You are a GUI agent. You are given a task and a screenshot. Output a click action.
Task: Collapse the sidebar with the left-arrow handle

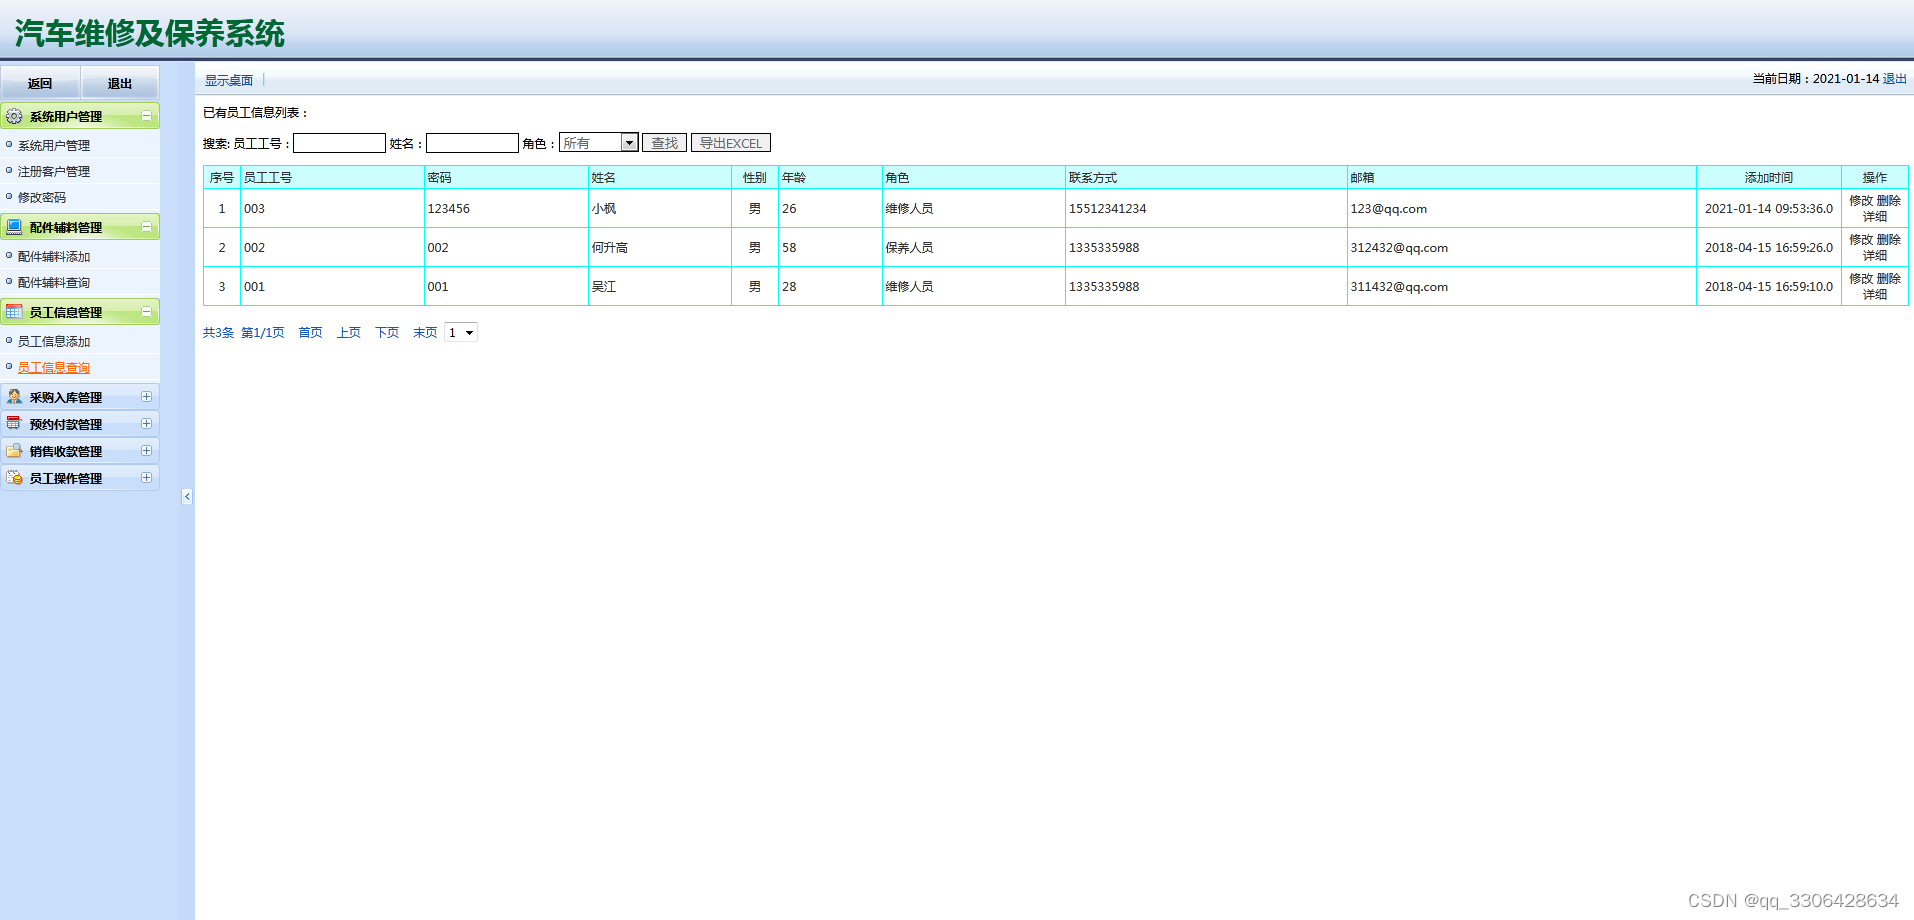(187, 496)
